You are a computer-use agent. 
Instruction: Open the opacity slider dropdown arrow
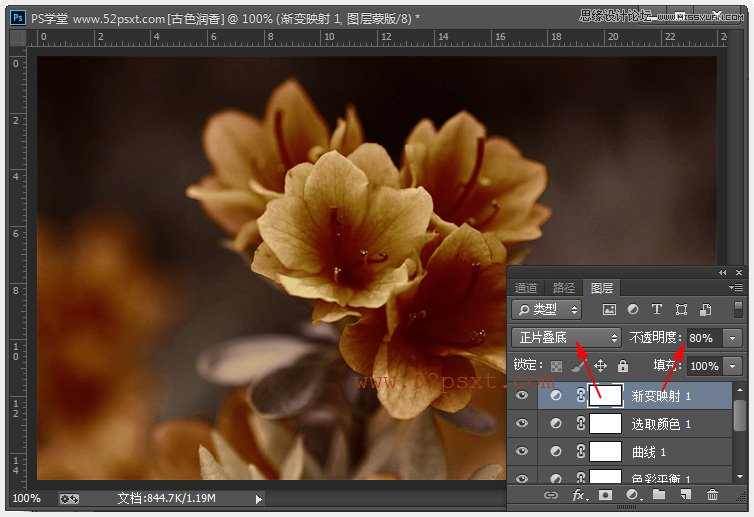732,338
